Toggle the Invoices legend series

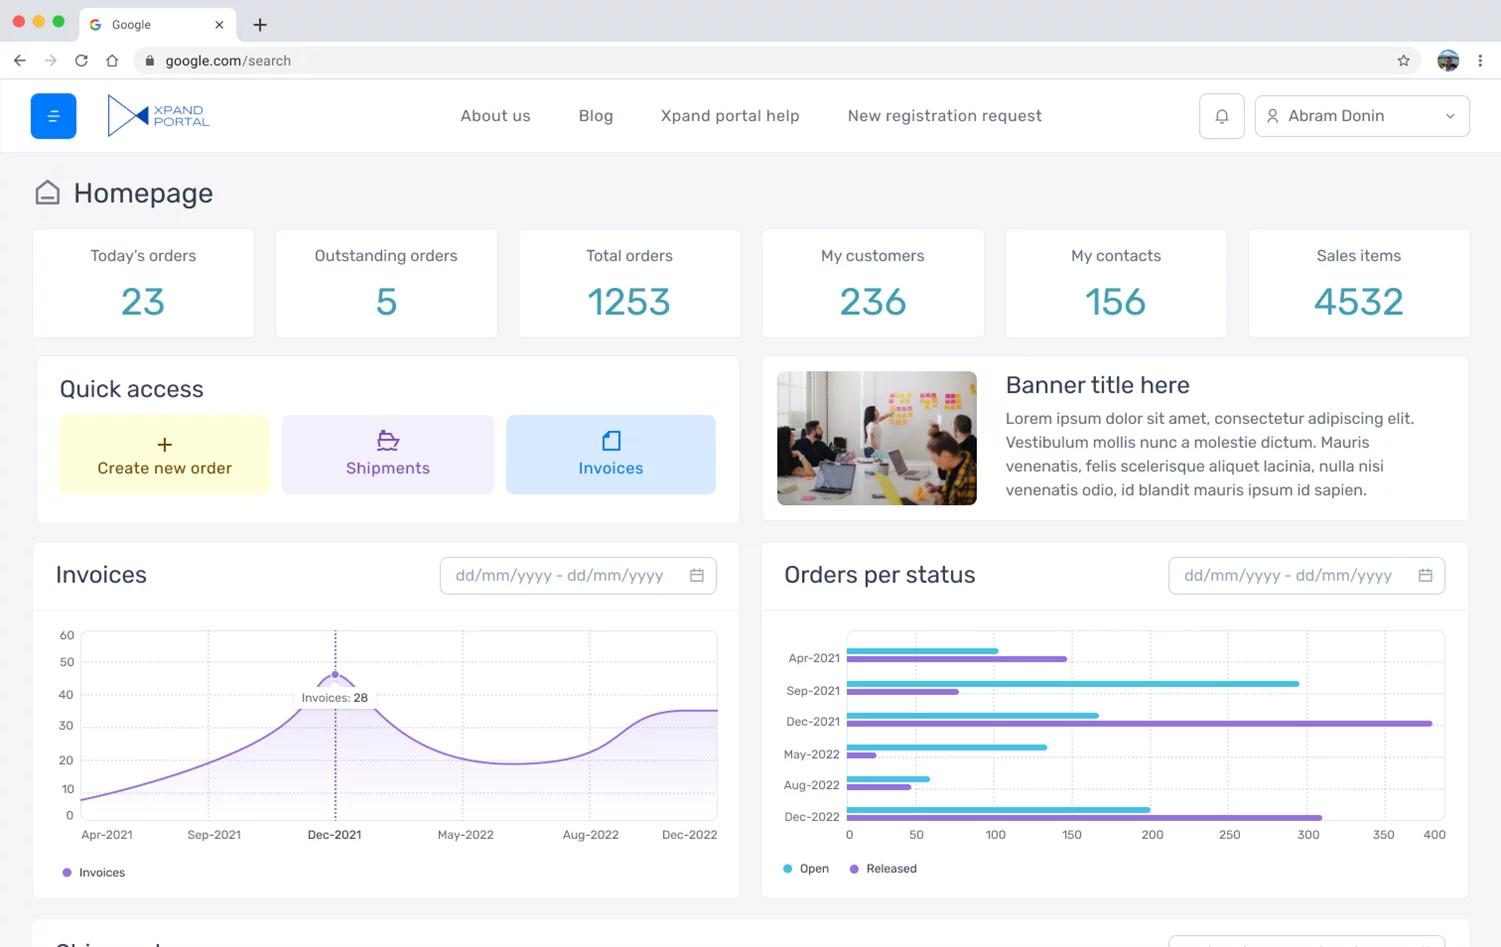tap(94, 872)
